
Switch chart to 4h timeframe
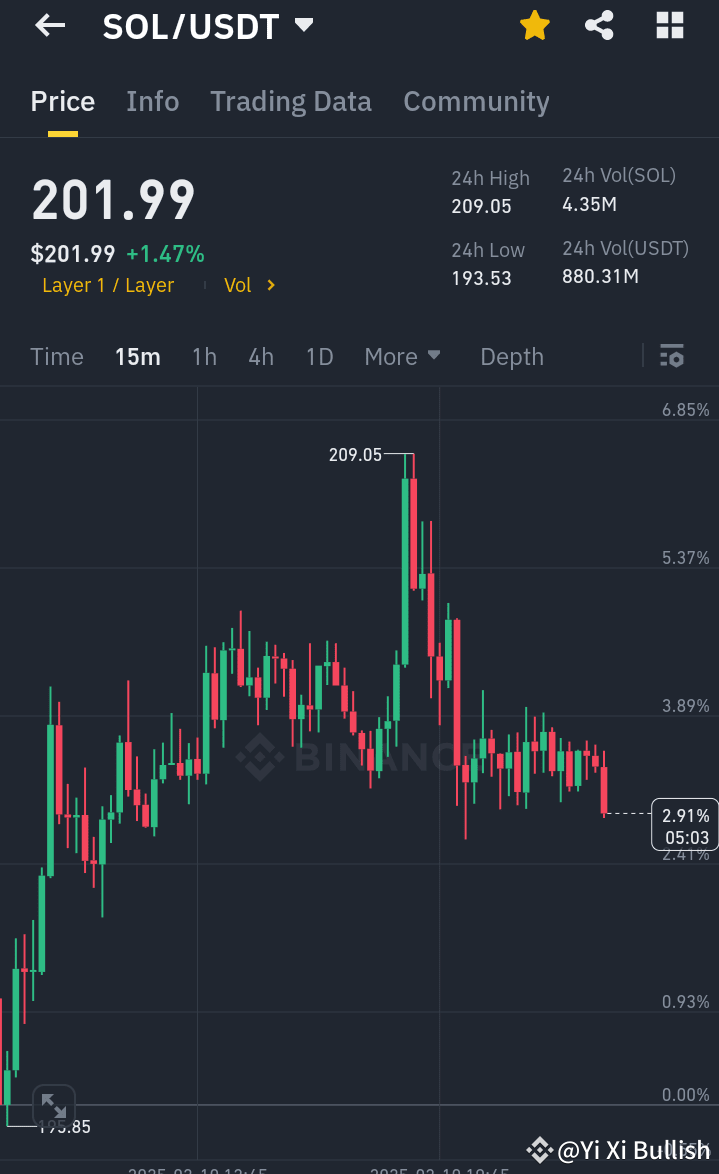(260, 356)
